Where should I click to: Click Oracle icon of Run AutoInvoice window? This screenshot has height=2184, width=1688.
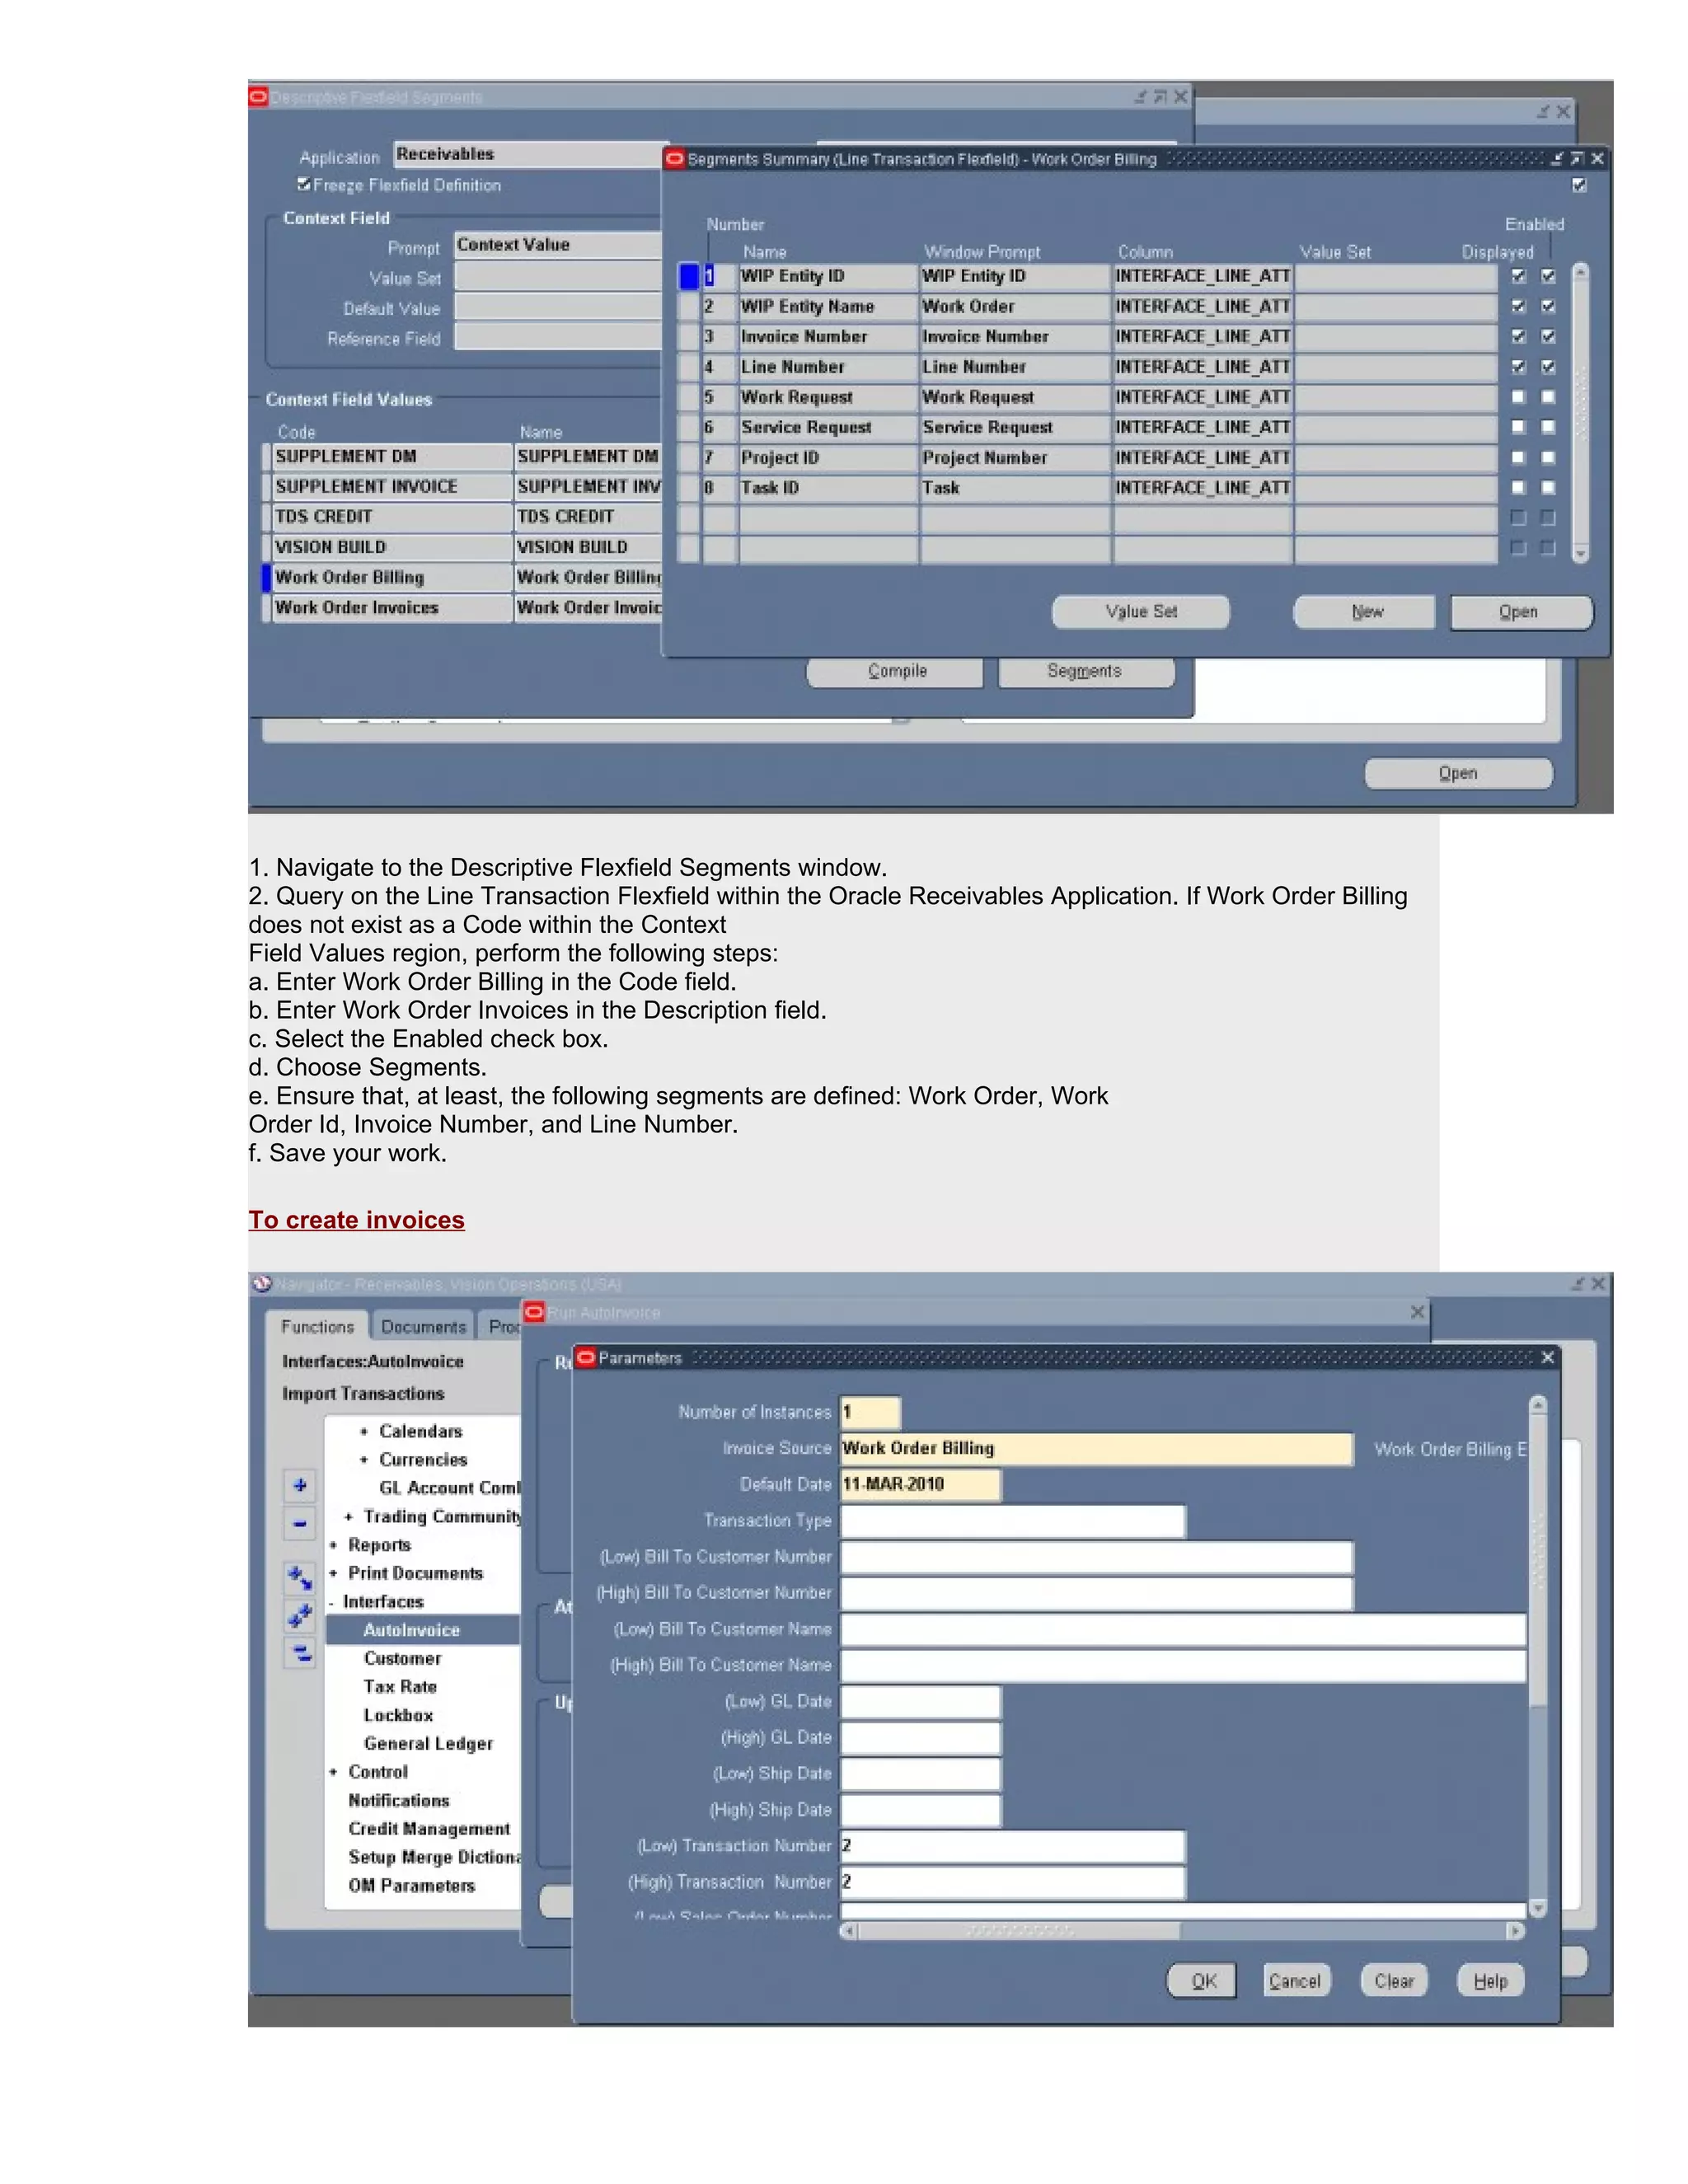[535, 1312]
